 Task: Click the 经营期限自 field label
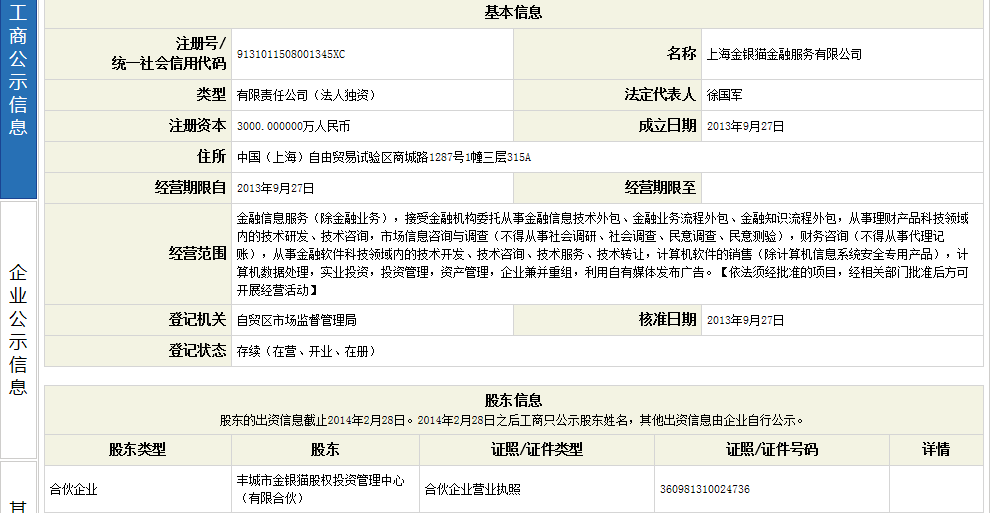[190, 188]
